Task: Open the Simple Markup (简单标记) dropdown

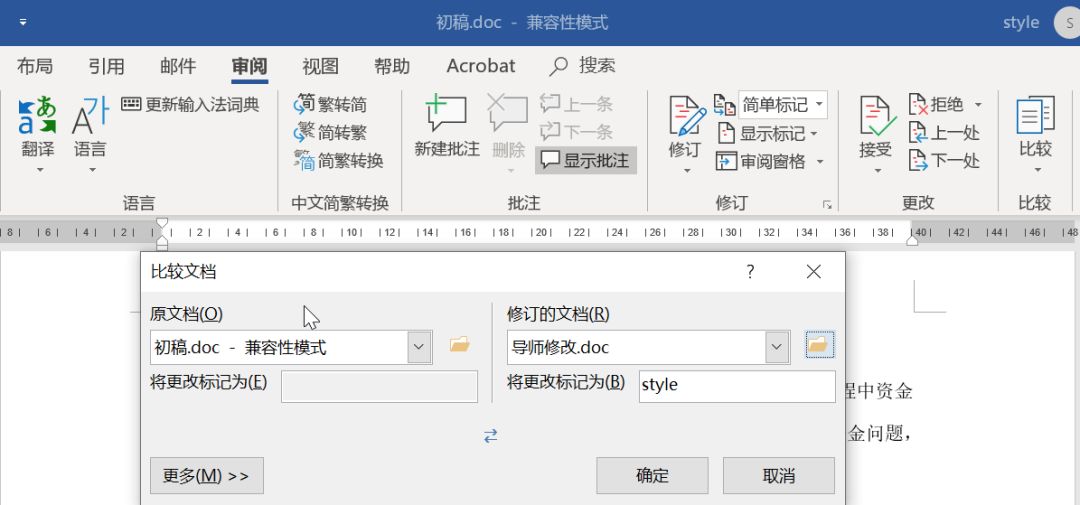Action: coord(783,104)
